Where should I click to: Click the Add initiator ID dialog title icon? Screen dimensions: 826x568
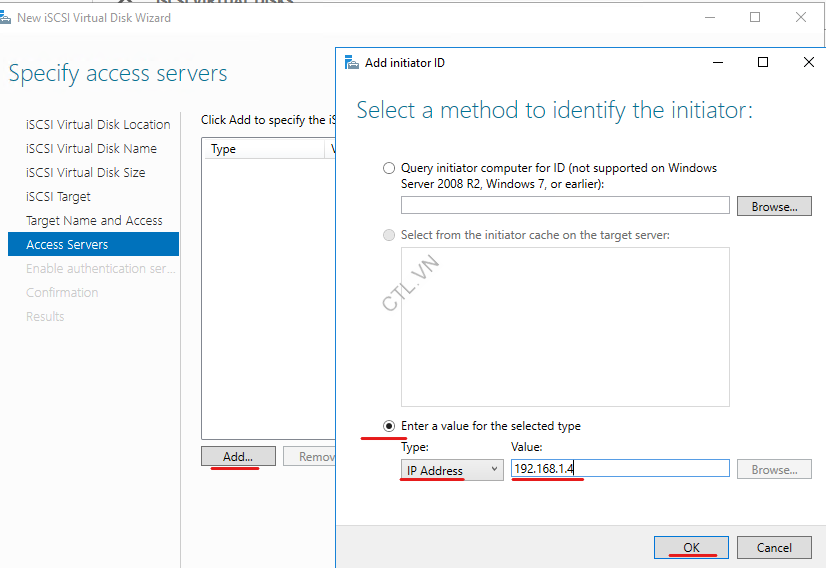click(x=351, y=63)
